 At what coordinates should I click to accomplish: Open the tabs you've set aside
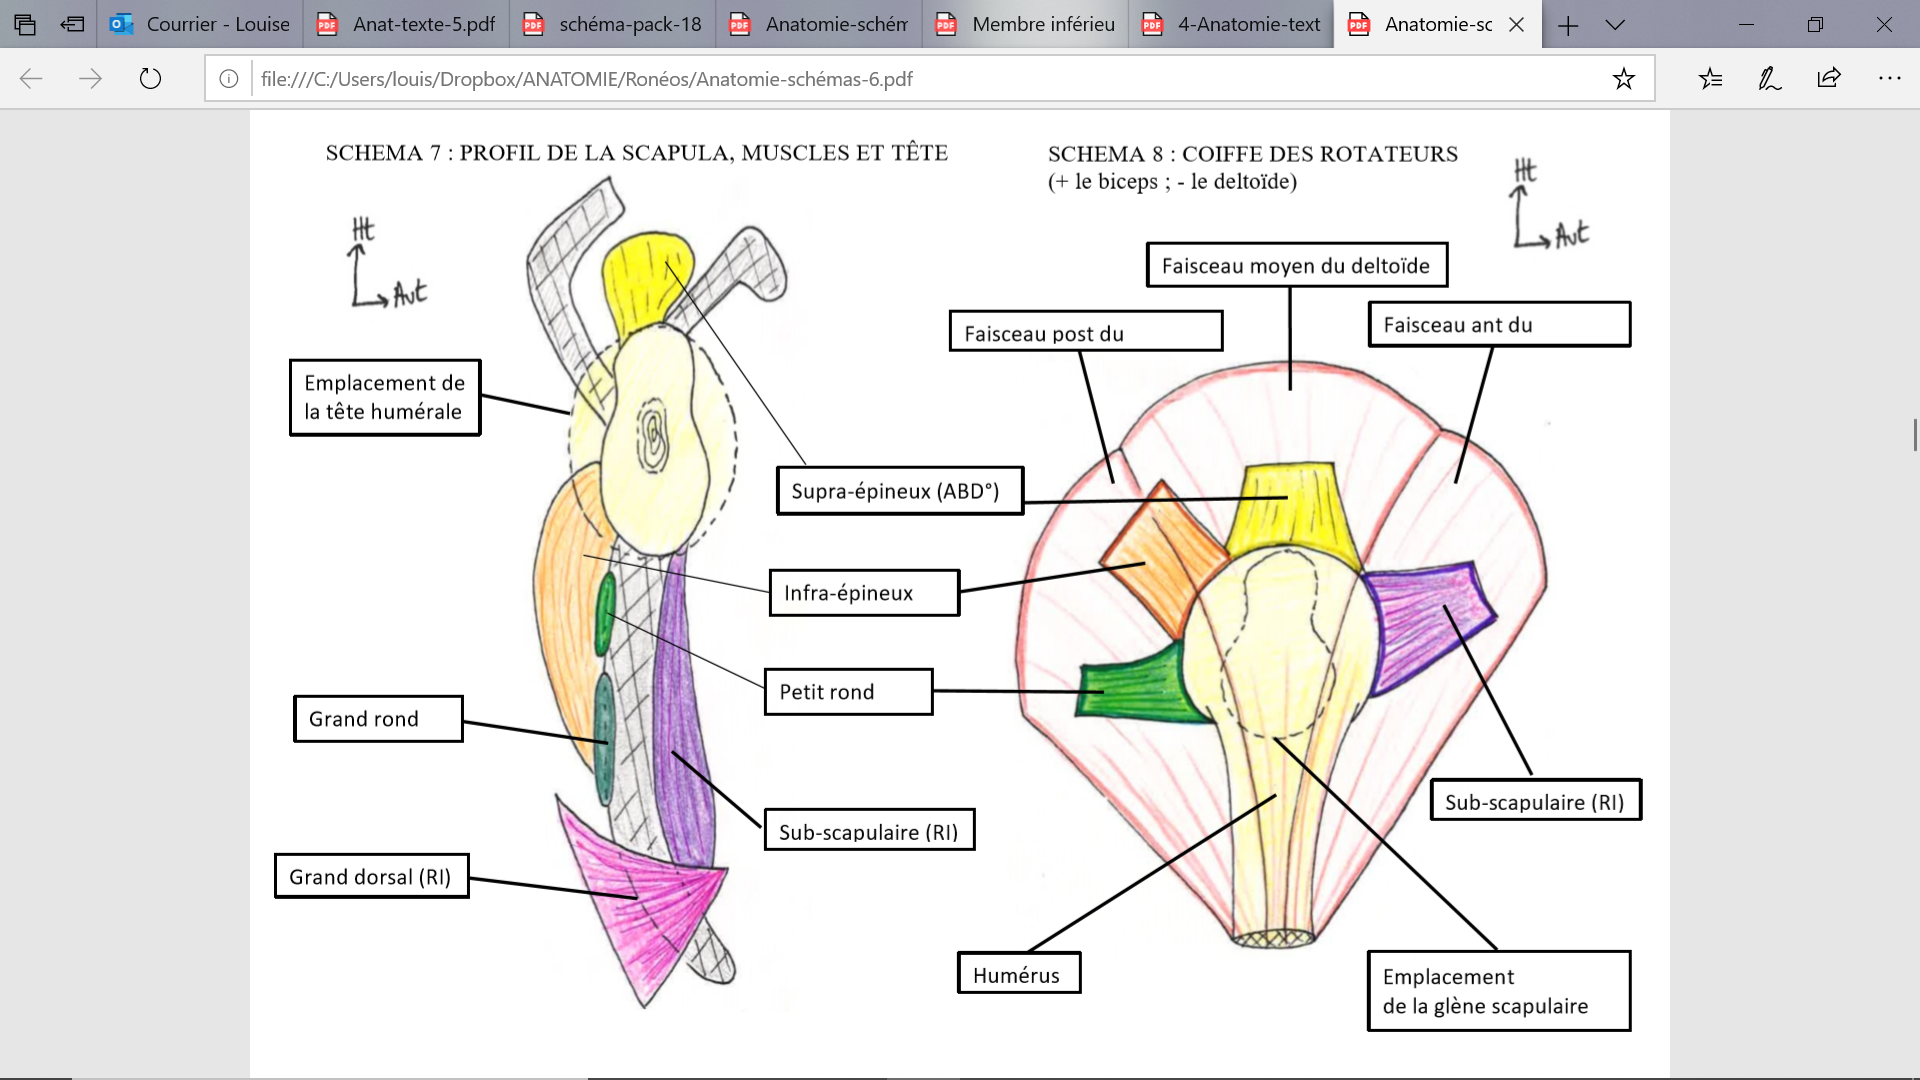pos(25,24)
